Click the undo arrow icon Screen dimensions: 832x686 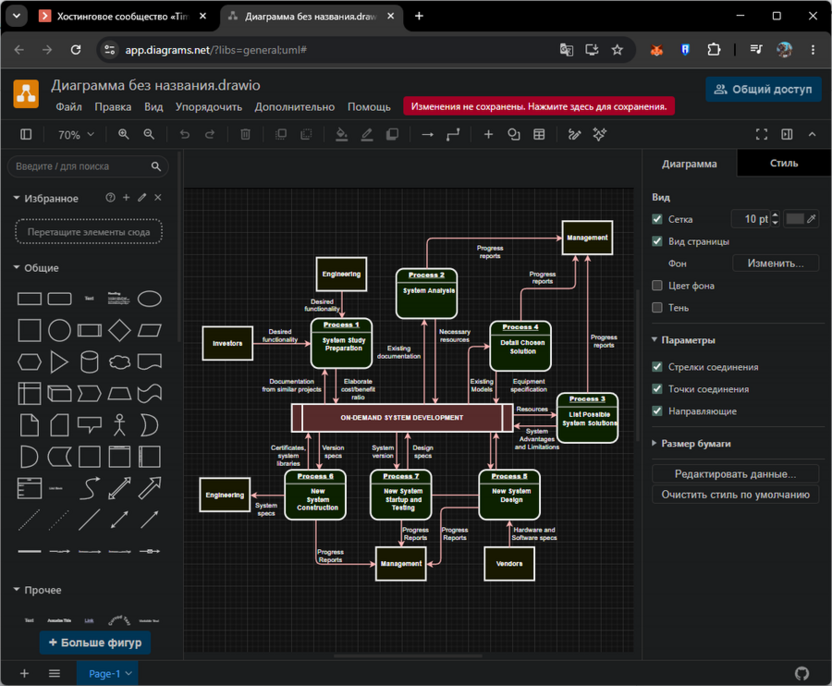[x=185, y=134]
